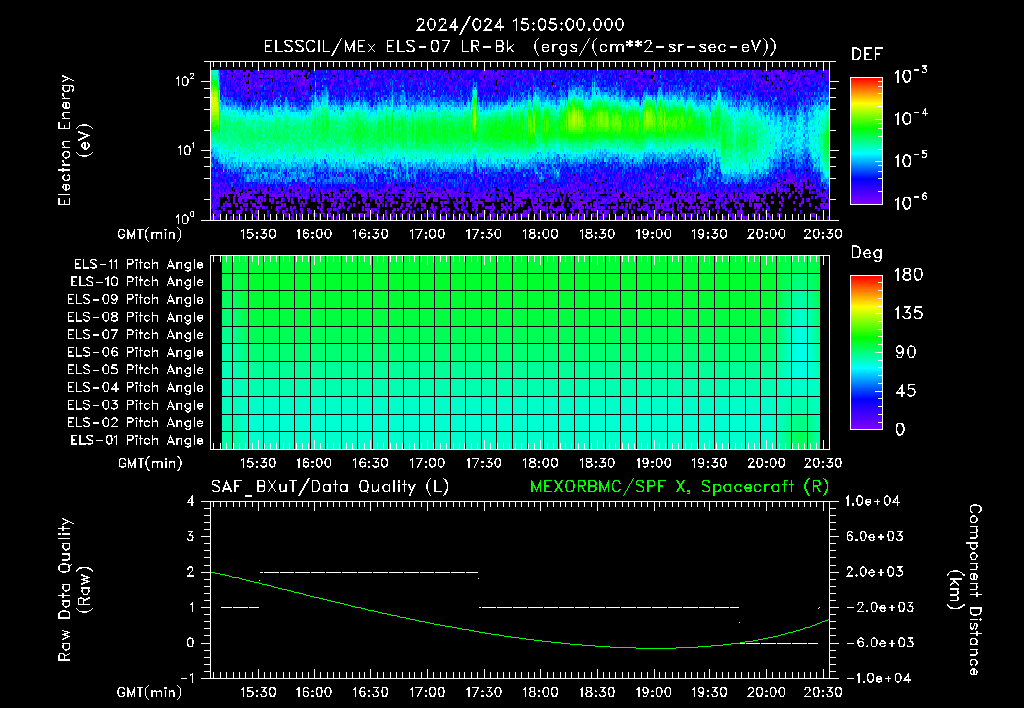The height and width of the screenshot is (708, 1024).
Task: Click the green spacecraft orbit curve minimum
Action: (x=660, y=648)
